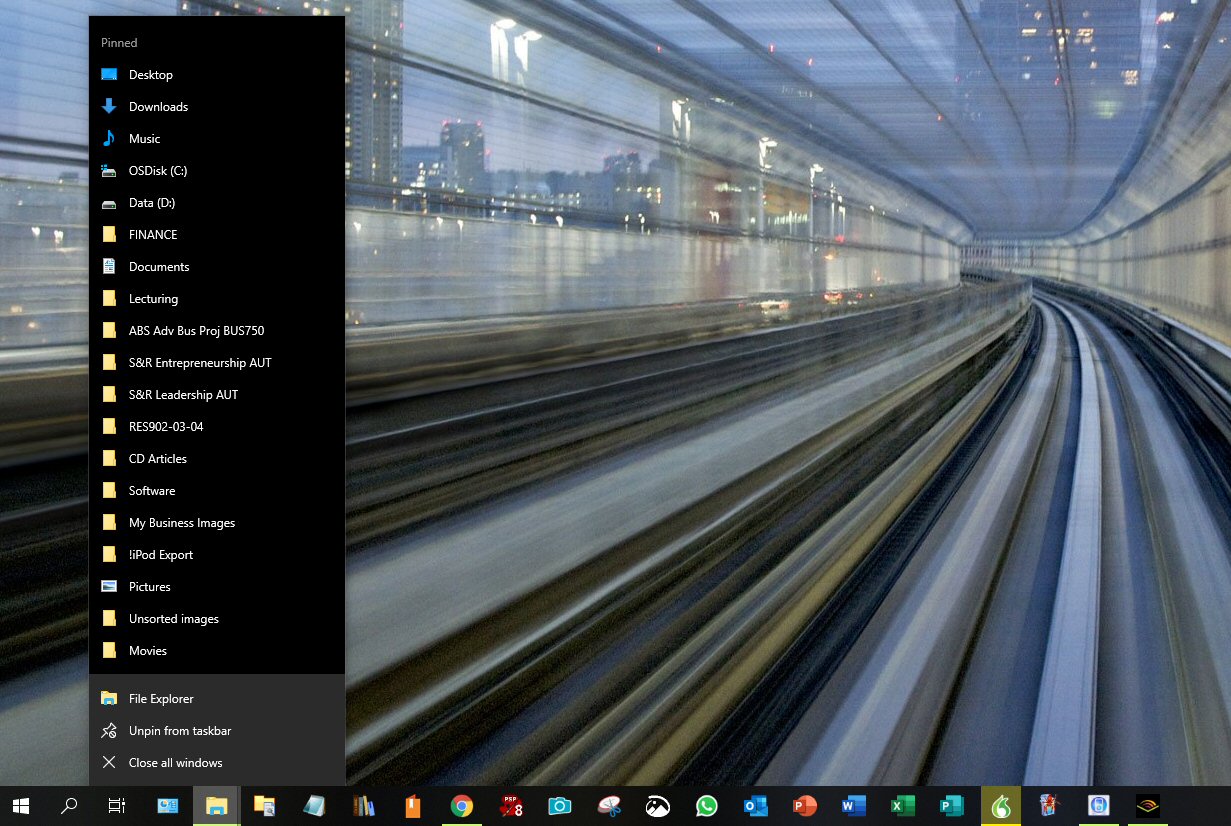This screenshot has height=826, width=1231.
Task: Open WhatsApp from the taskbar
Action: tap(706, 806)
